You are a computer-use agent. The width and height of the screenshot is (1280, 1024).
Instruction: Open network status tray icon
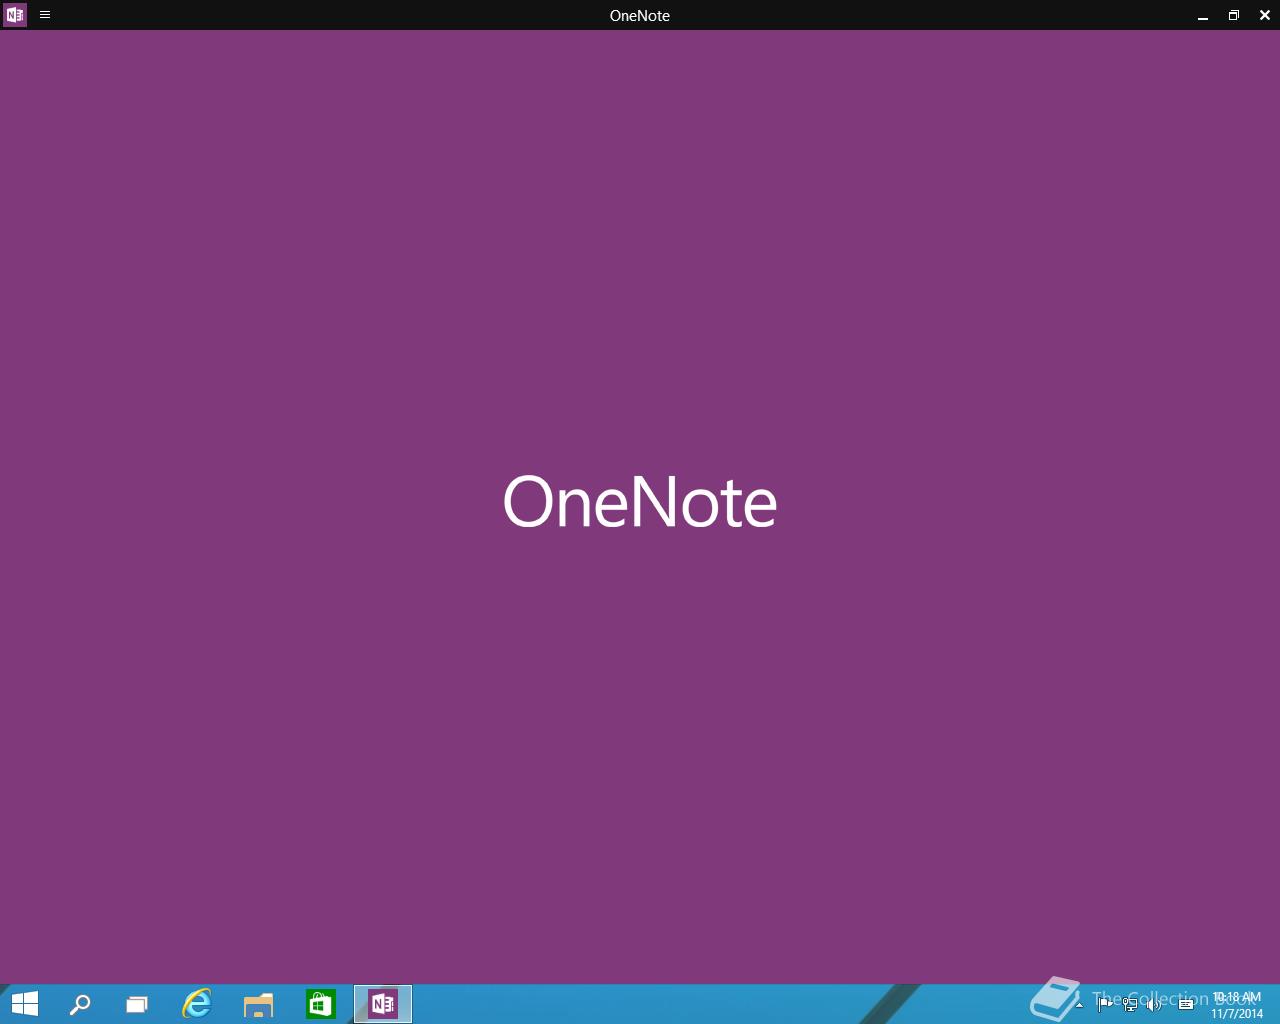(1130, 1004)
